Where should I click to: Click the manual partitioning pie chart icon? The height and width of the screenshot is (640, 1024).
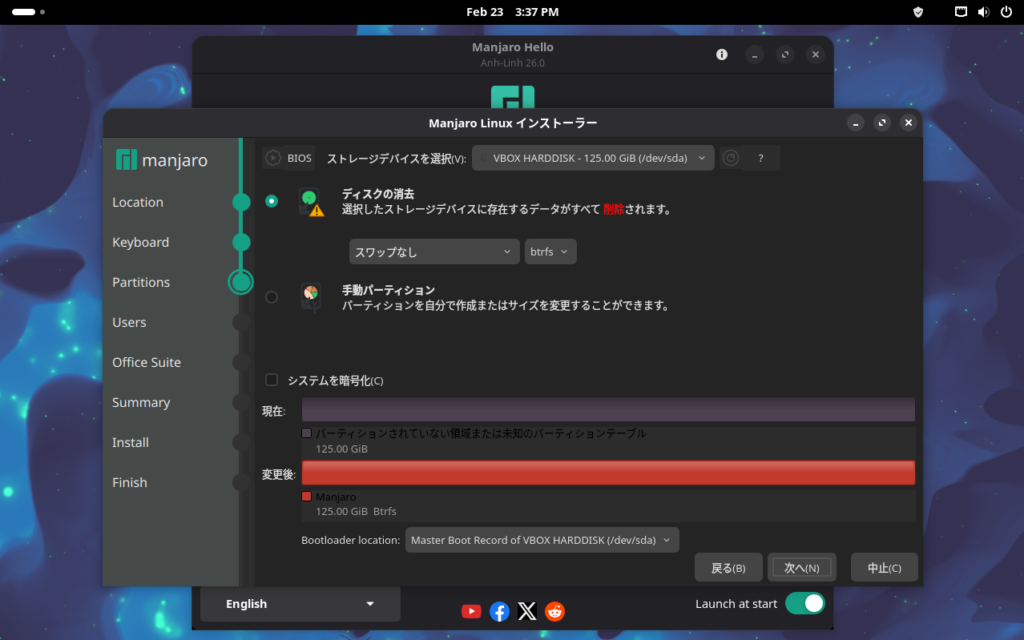(x=310, y=296)
